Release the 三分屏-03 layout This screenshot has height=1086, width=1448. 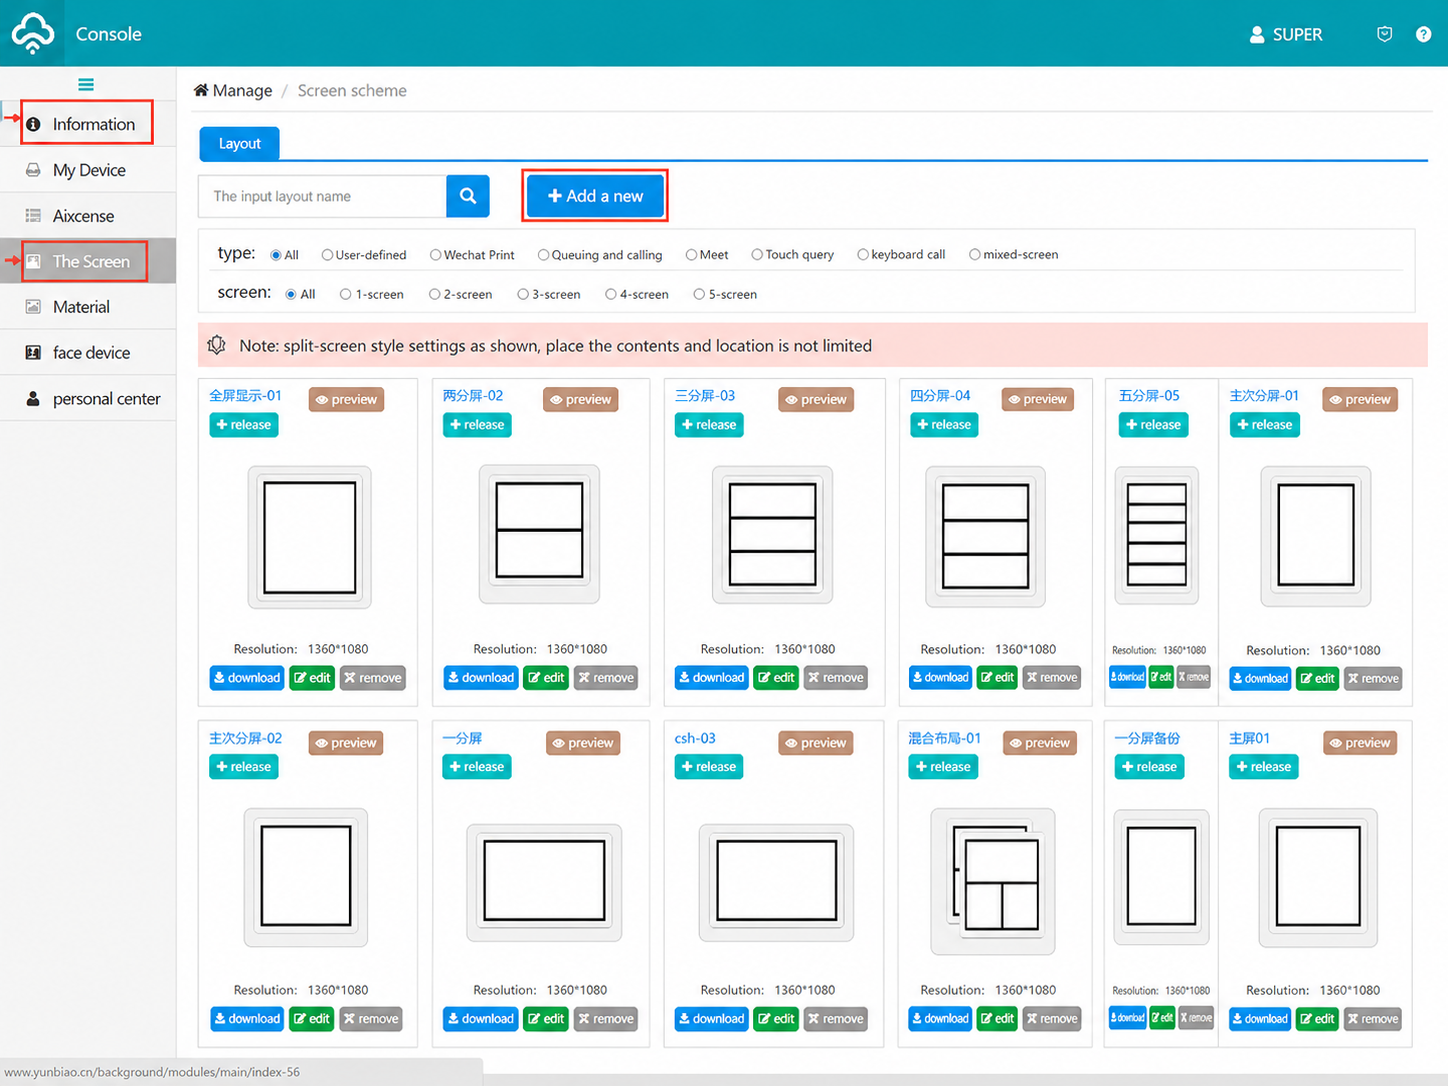[x=709, y=425]
